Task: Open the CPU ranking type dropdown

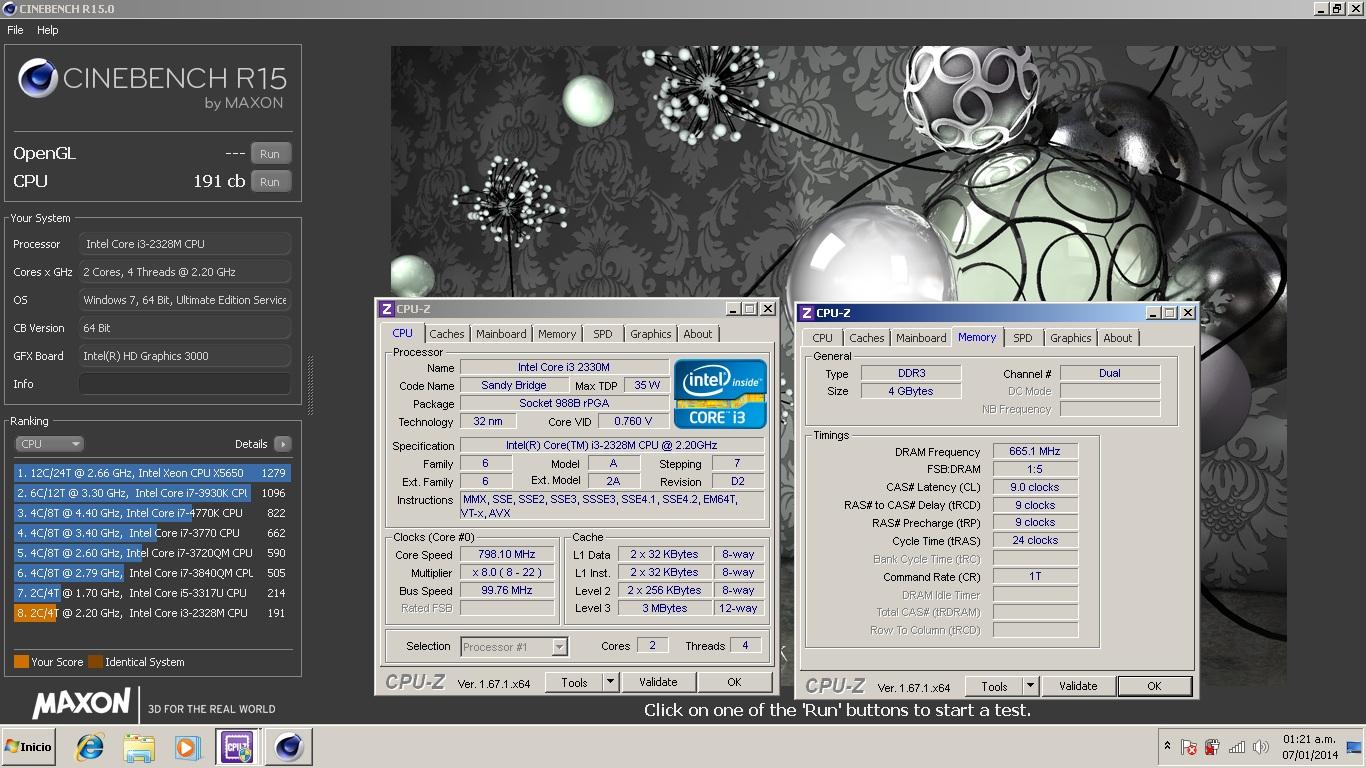Action: point(49,444)
